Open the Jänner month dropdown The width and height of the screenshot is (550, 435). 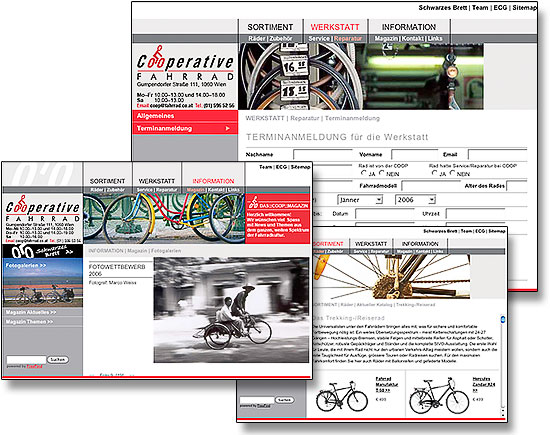point(360,200)
